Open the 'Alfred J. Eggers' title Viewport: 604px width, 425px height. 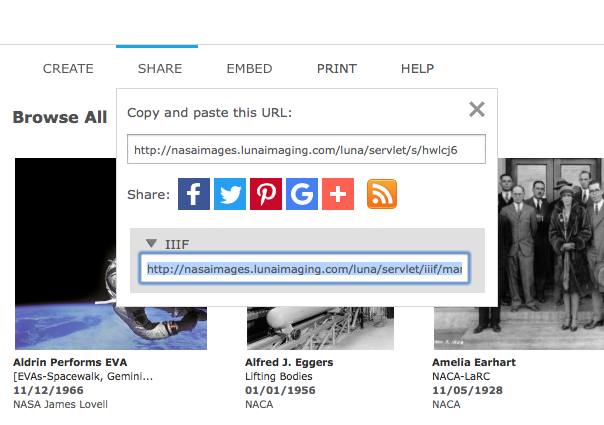coord(289,362)
